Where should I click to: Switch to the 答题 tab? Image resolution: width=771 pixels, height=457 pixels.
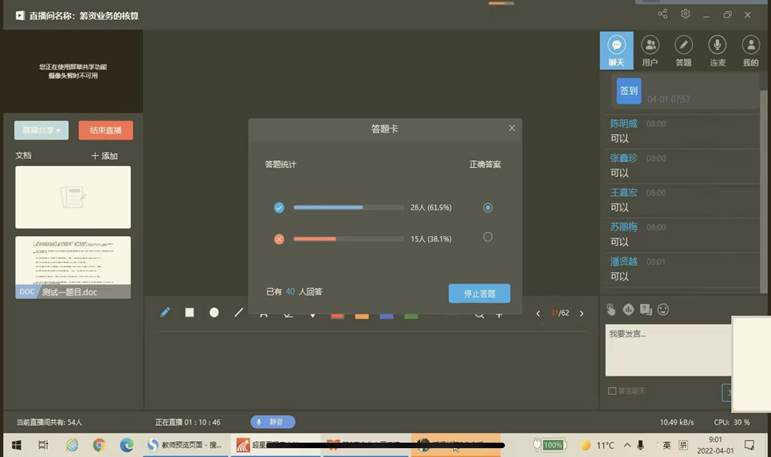(683, 50)
